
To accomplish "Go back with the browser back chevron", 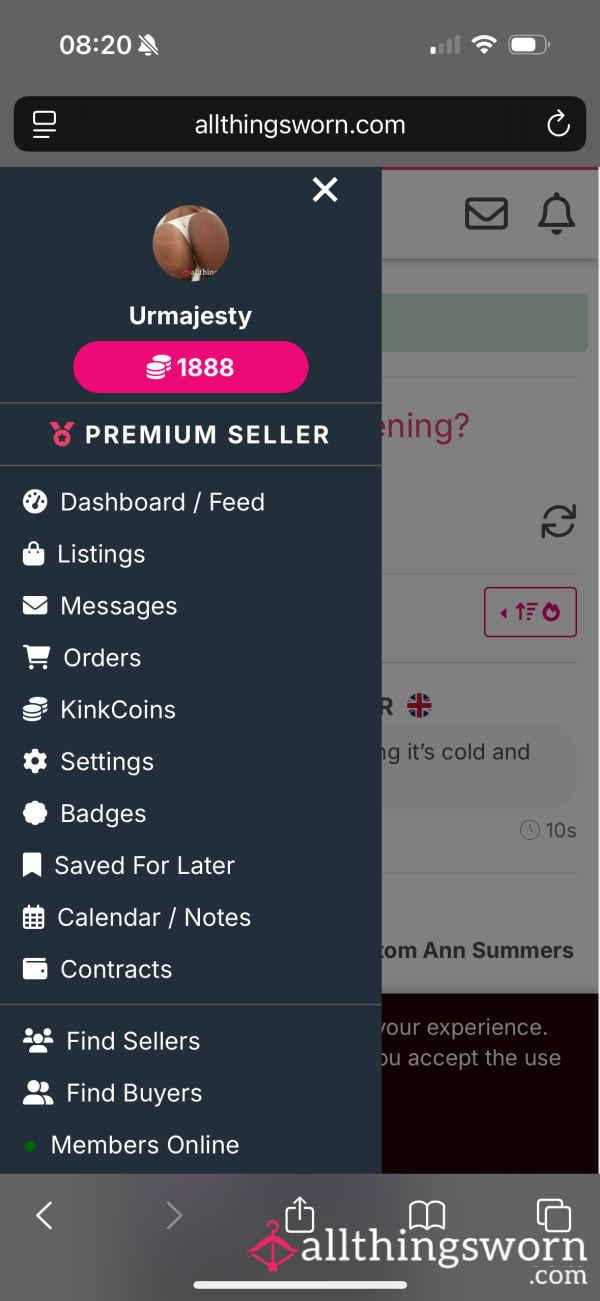I will click(x=44, y=1215).
